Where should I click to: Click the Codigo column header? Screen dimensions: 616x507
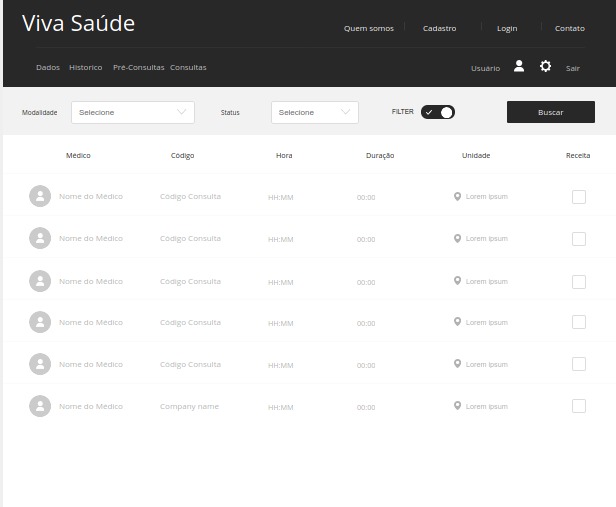click(x=182, y=156)
